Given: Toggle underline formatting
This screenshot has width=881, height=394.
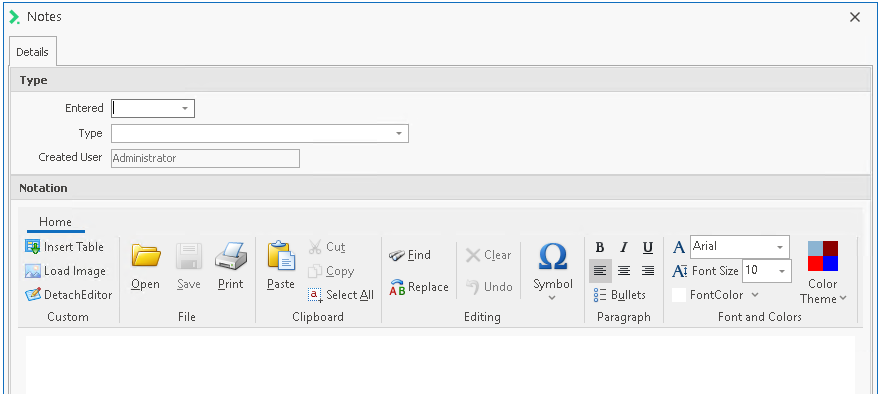Looking at the screenshot, I should point(648,247).
